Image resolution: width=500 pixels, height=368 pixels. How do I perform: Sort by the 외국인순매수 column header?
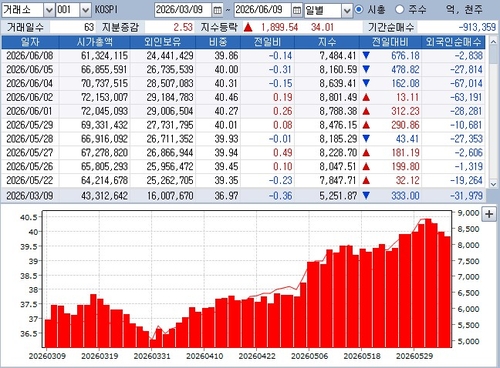[454, 42]
